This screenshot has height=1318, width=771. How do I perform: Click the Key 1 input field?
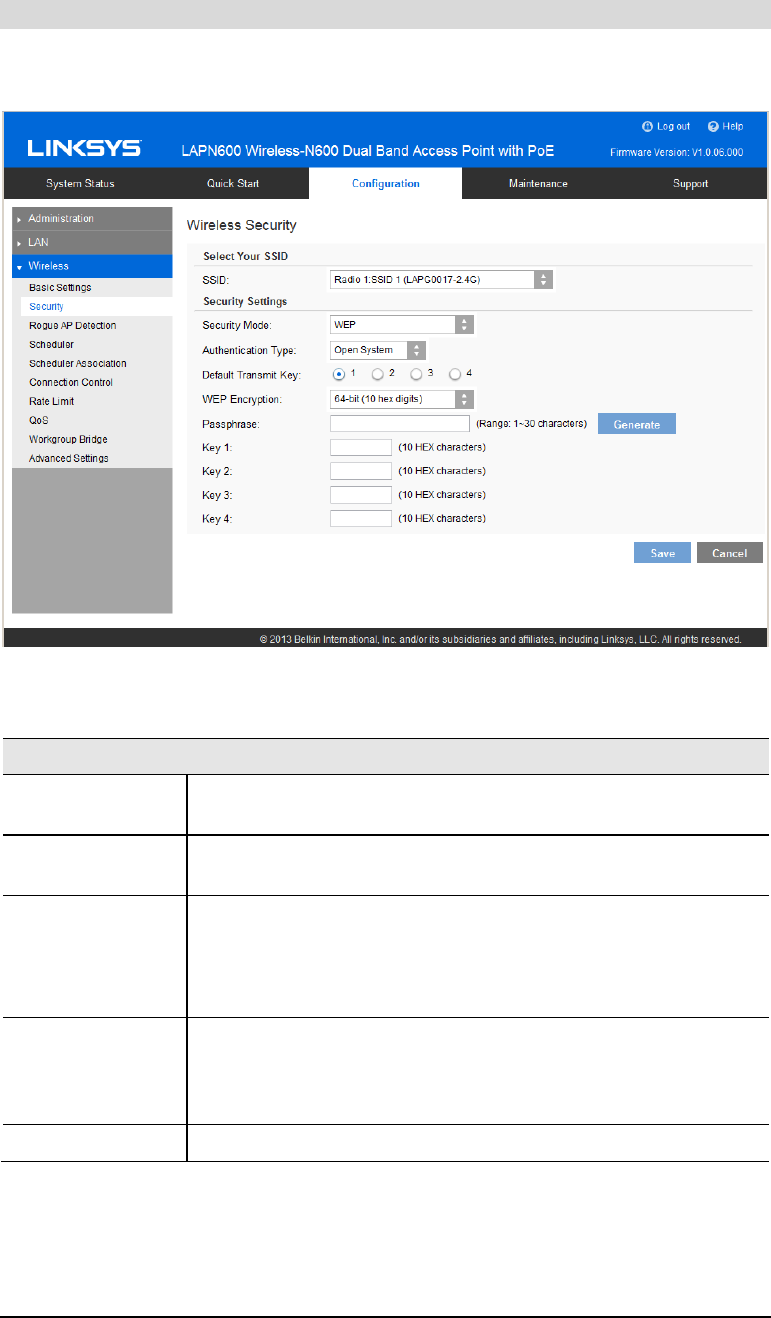click(361, 447)
